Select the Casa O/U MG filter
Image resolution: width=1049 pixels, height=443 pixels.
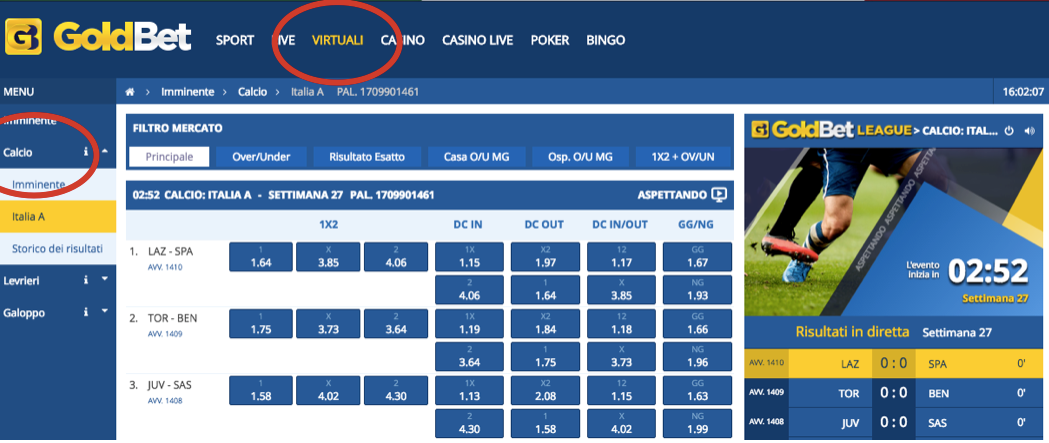(x=476, y=157)
